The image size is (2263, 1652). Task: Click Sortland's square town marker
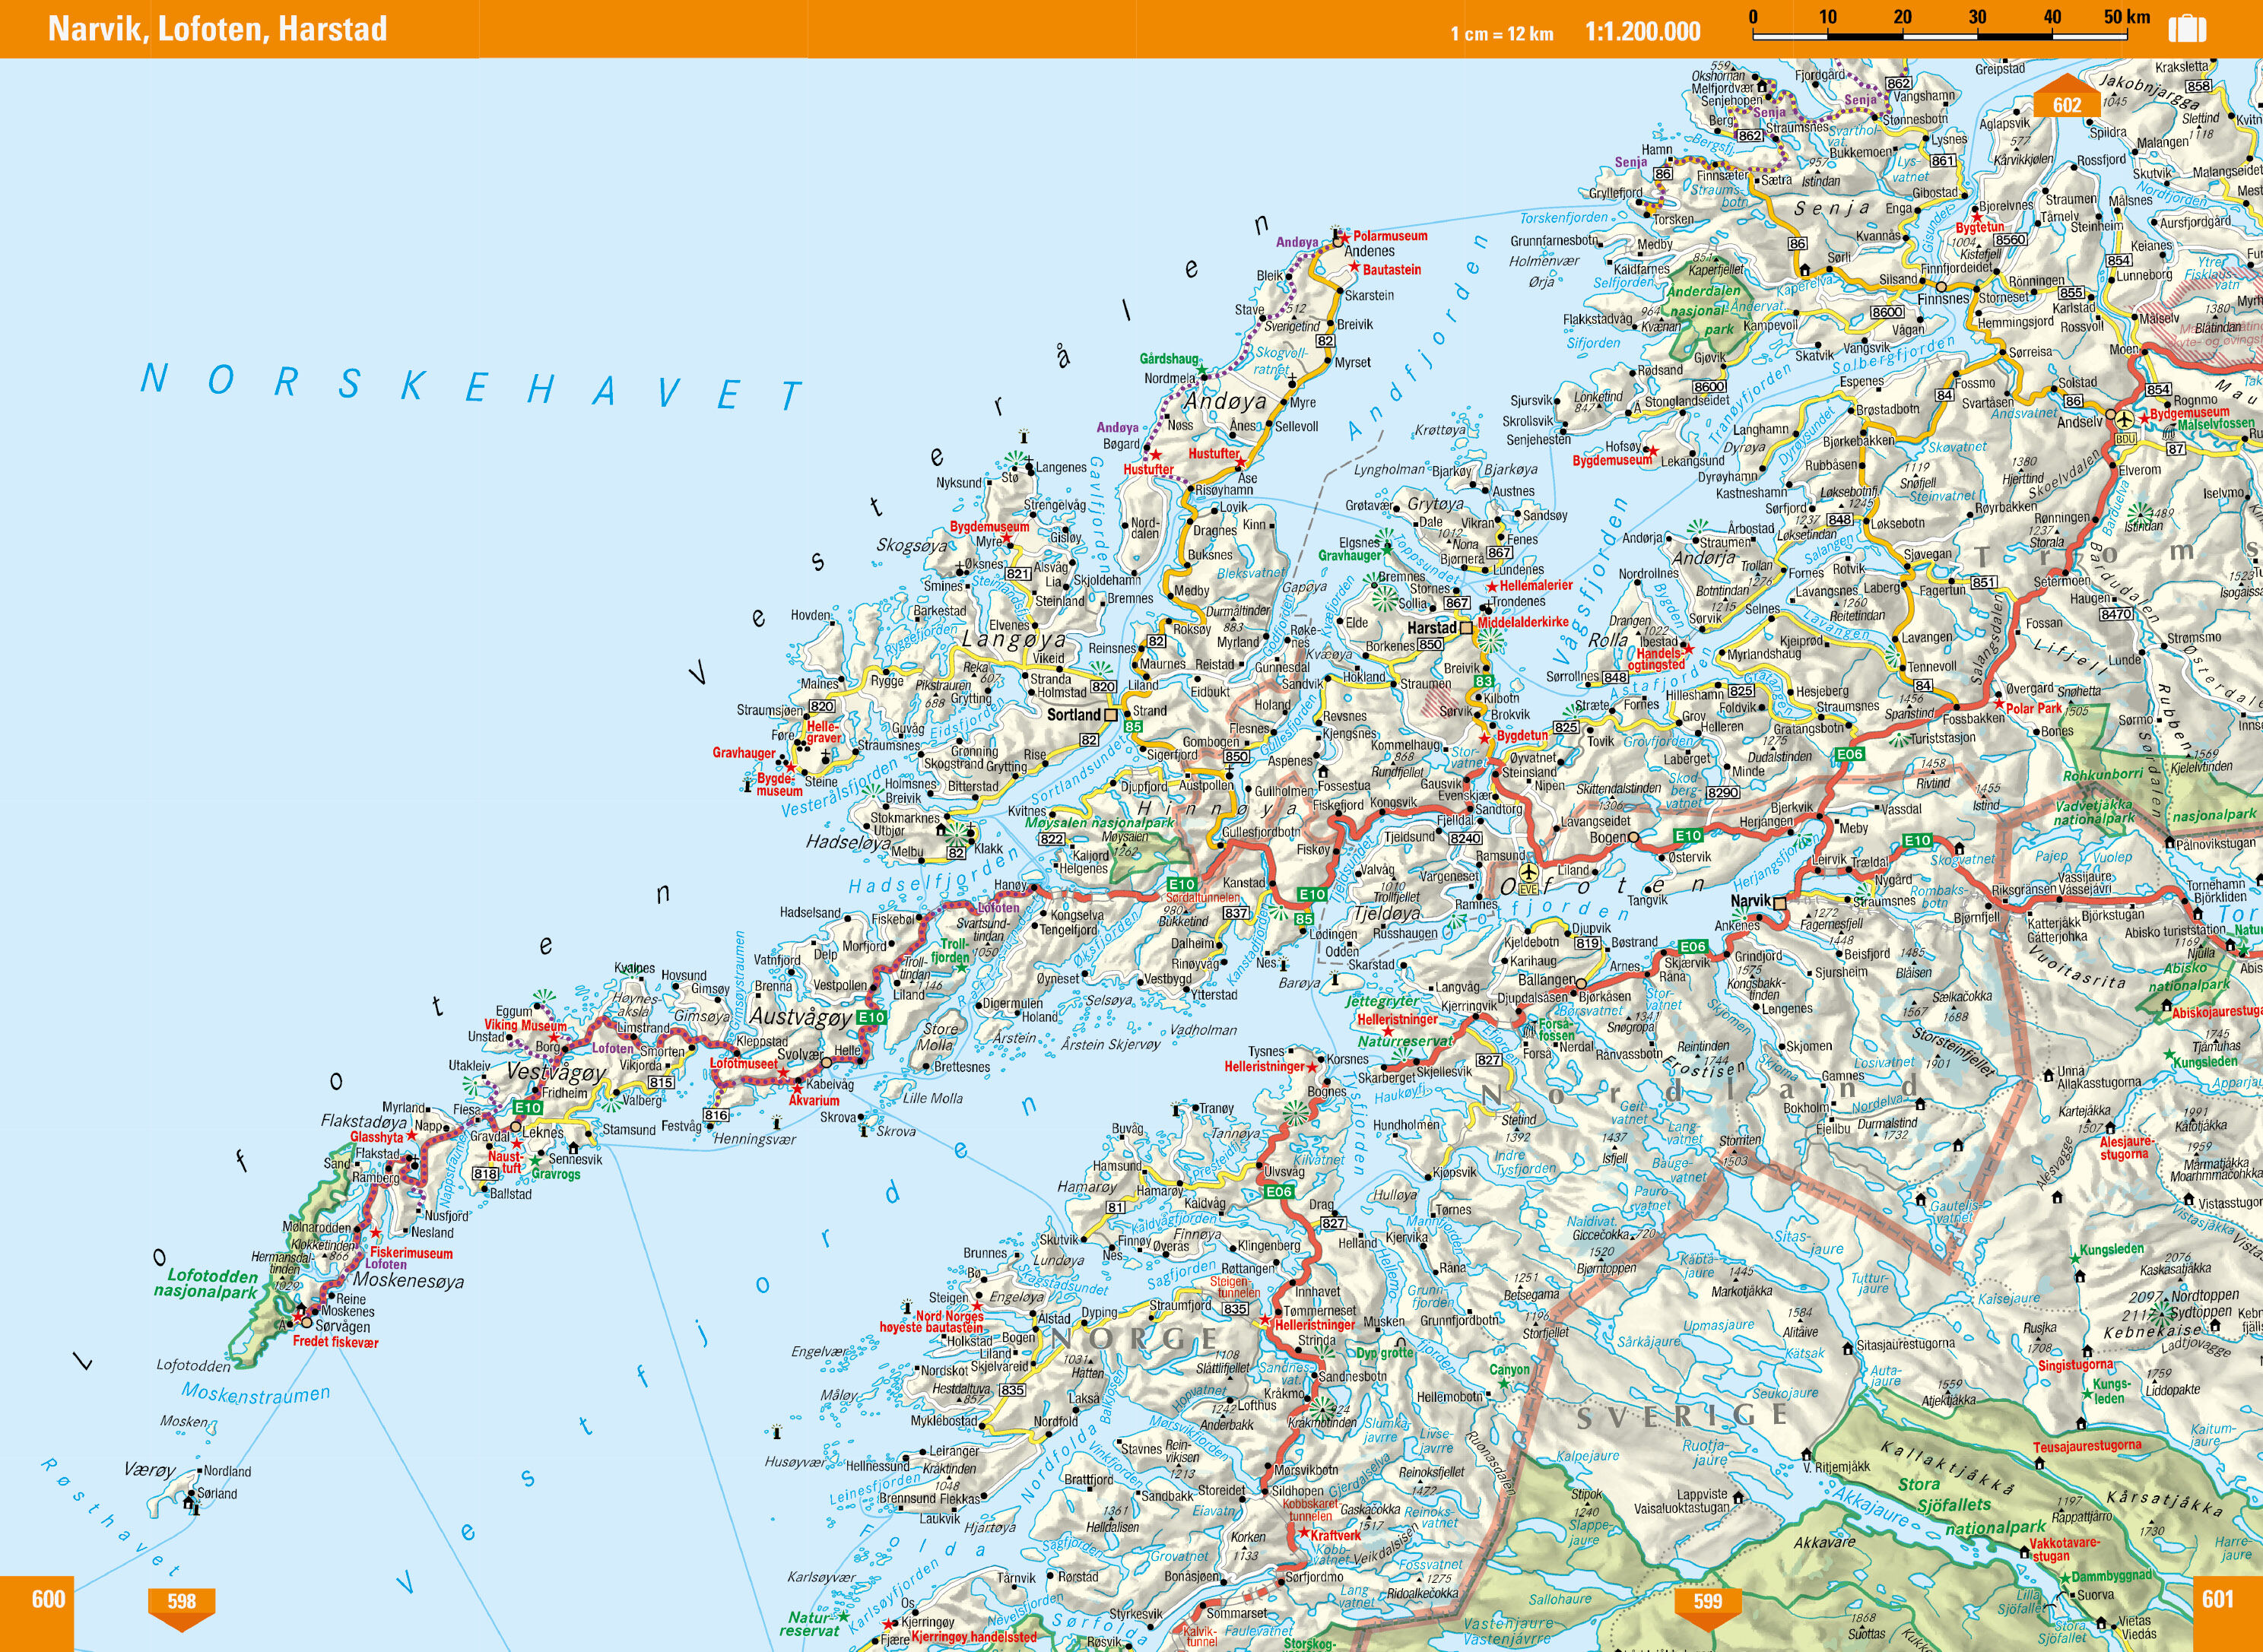[x=1110, y=715]
